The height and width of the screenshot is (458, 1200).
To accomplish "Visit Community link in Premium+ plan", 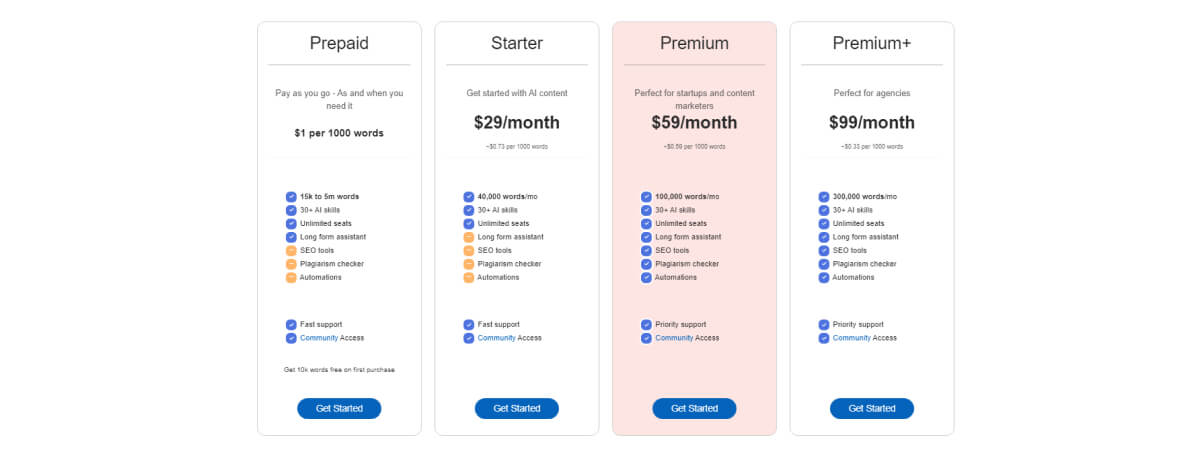I will click(852, 338).
